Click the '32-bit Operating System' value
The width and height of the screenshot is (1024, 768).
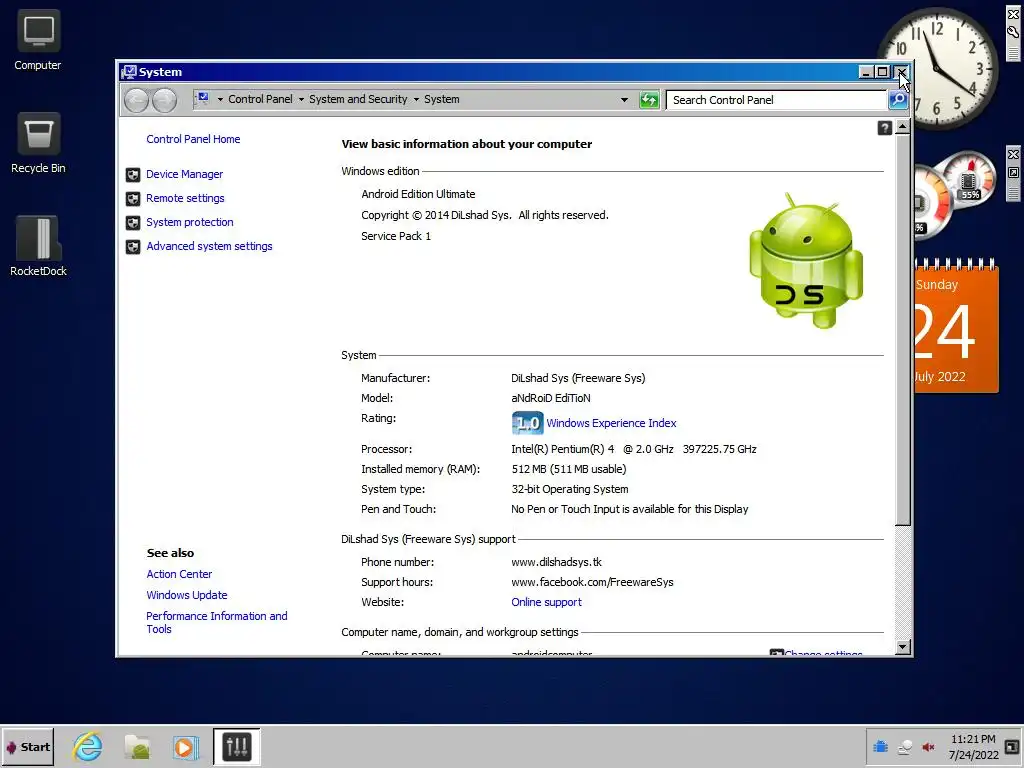[569, 489]
